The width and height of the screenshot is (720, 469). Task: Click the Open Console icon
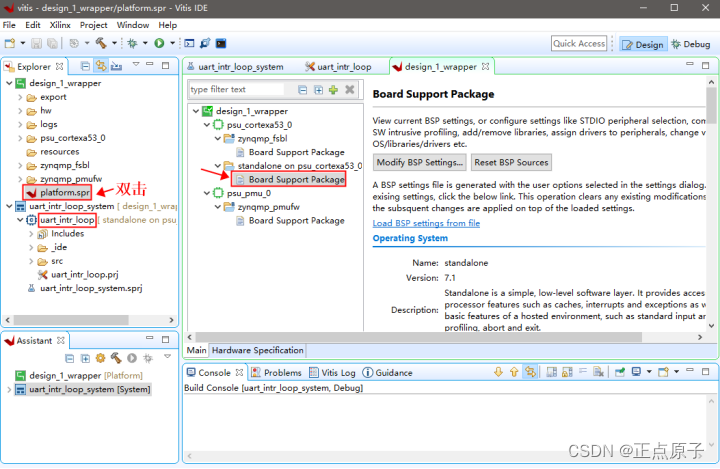click(x=663, y=372)
